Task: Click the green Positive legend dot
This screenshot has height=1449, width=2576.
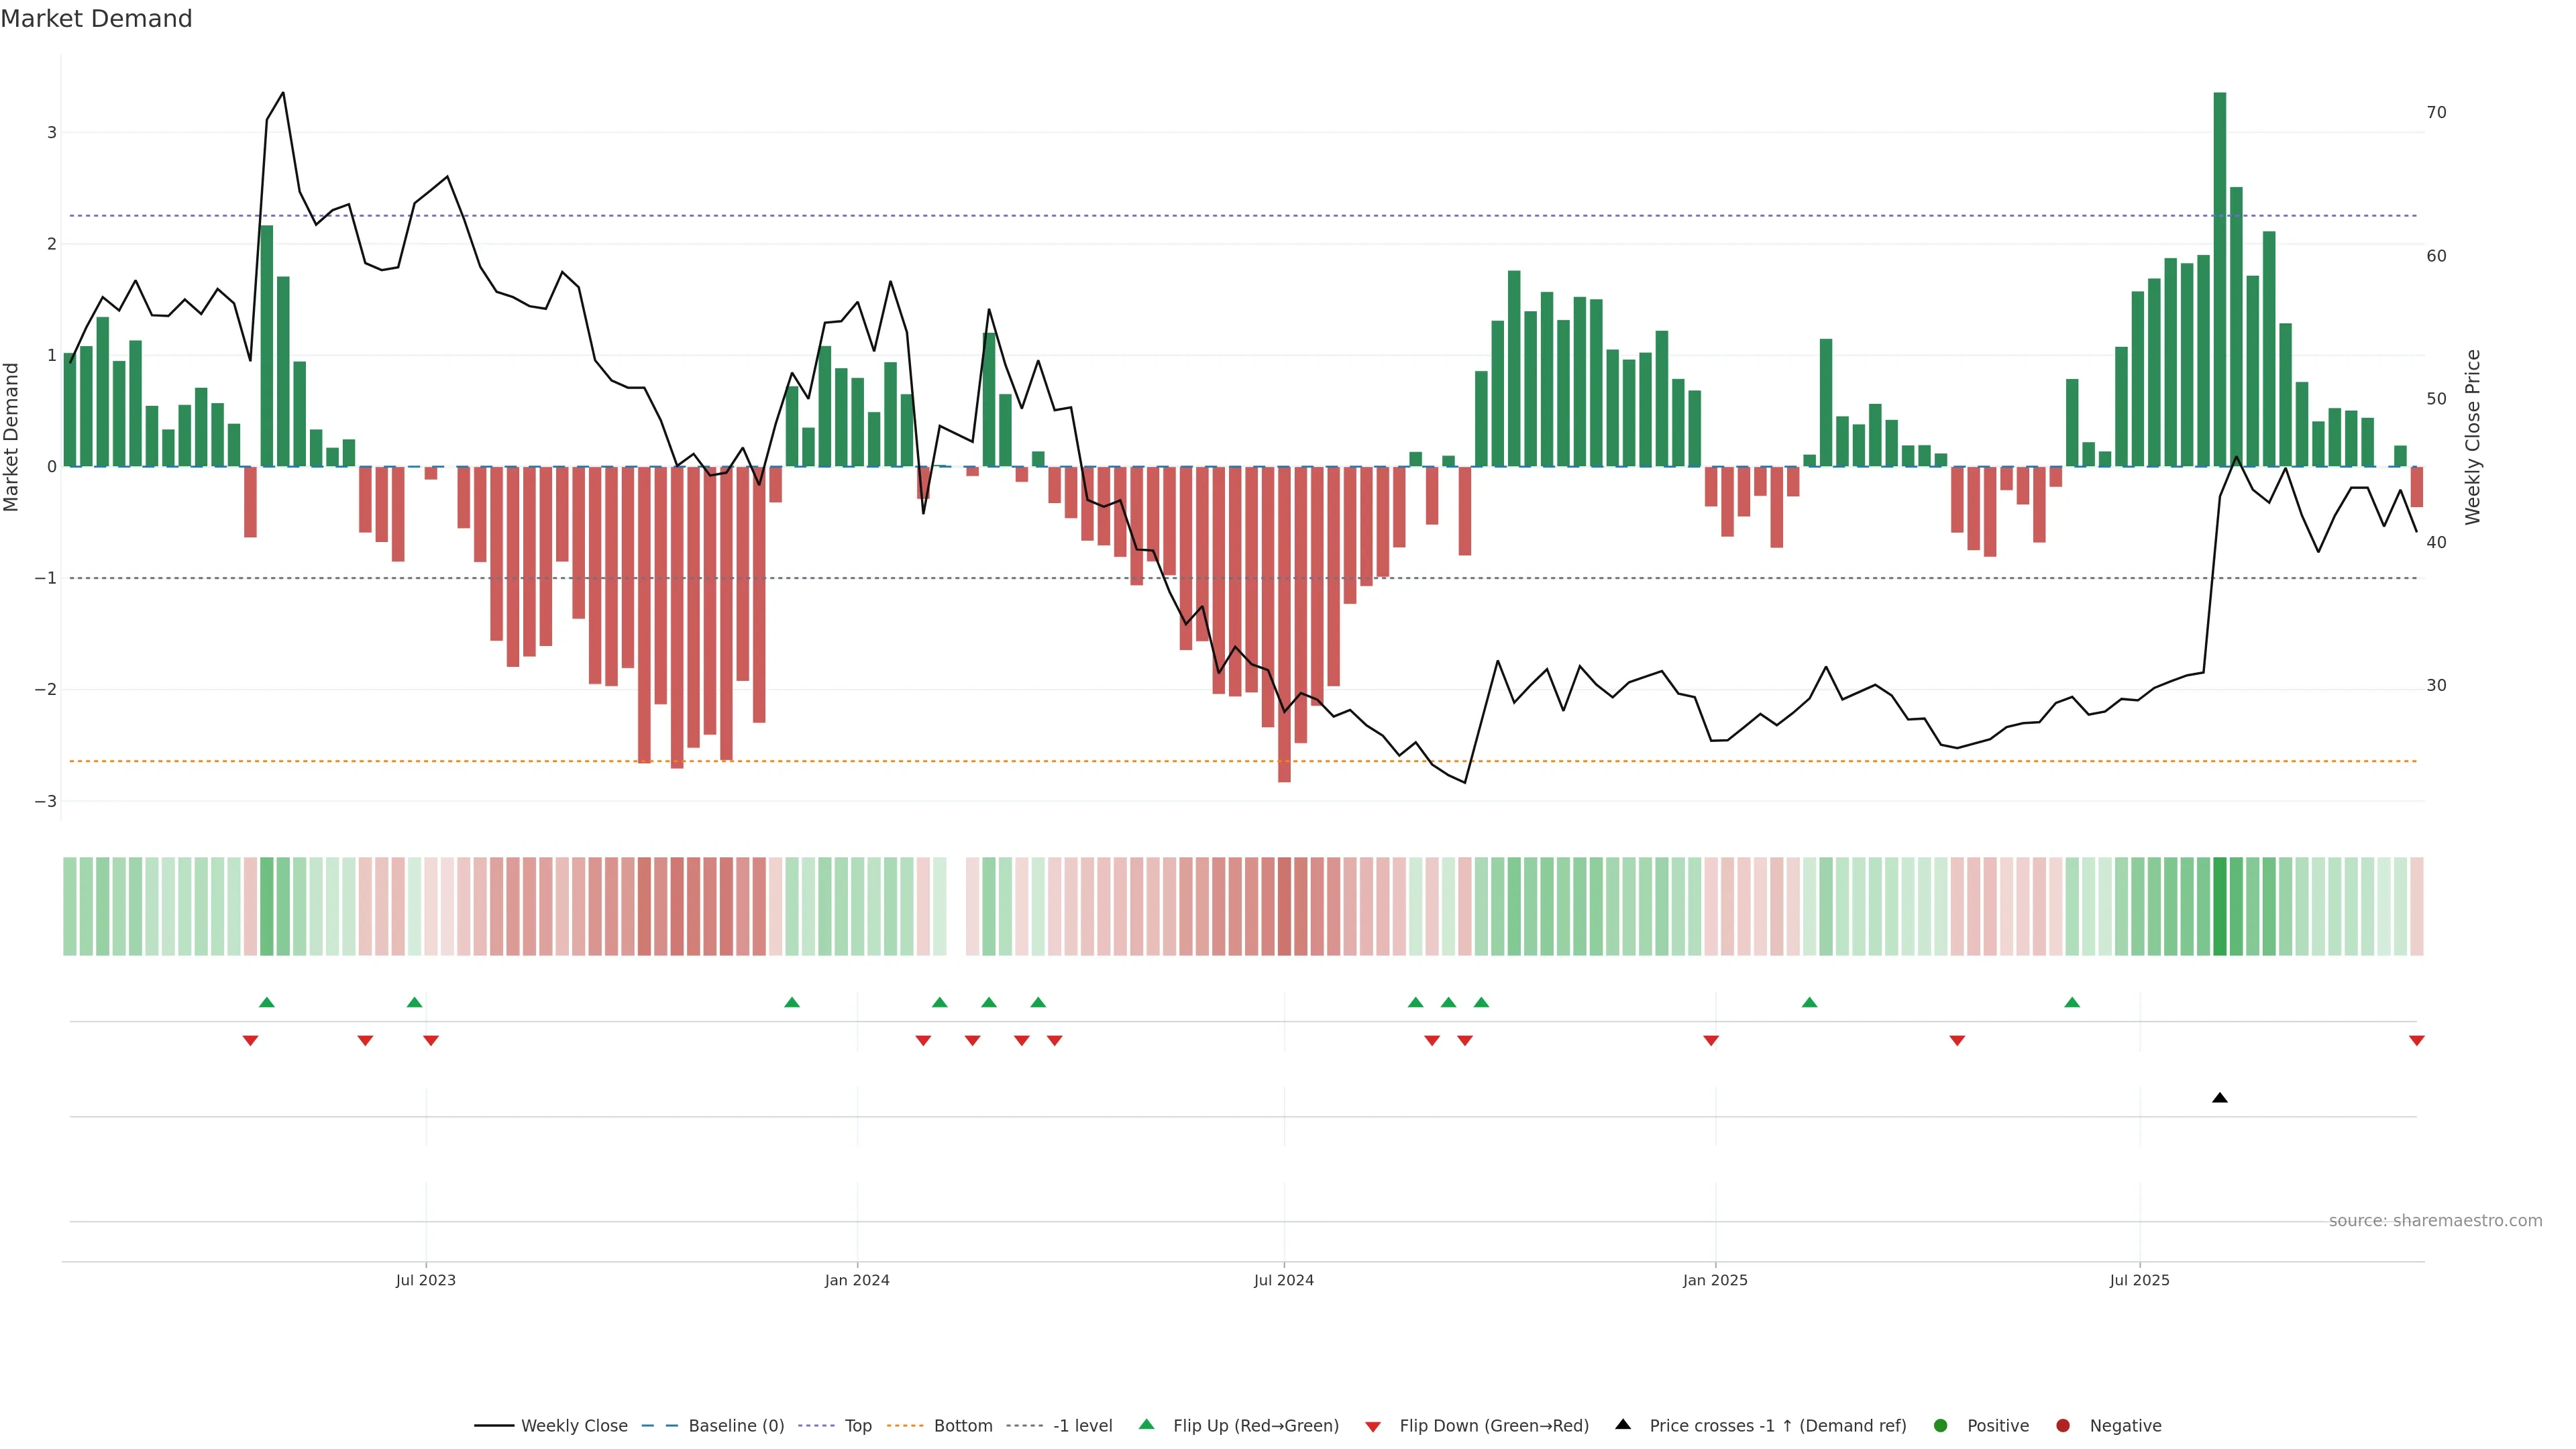Action: [1940, 1425]
